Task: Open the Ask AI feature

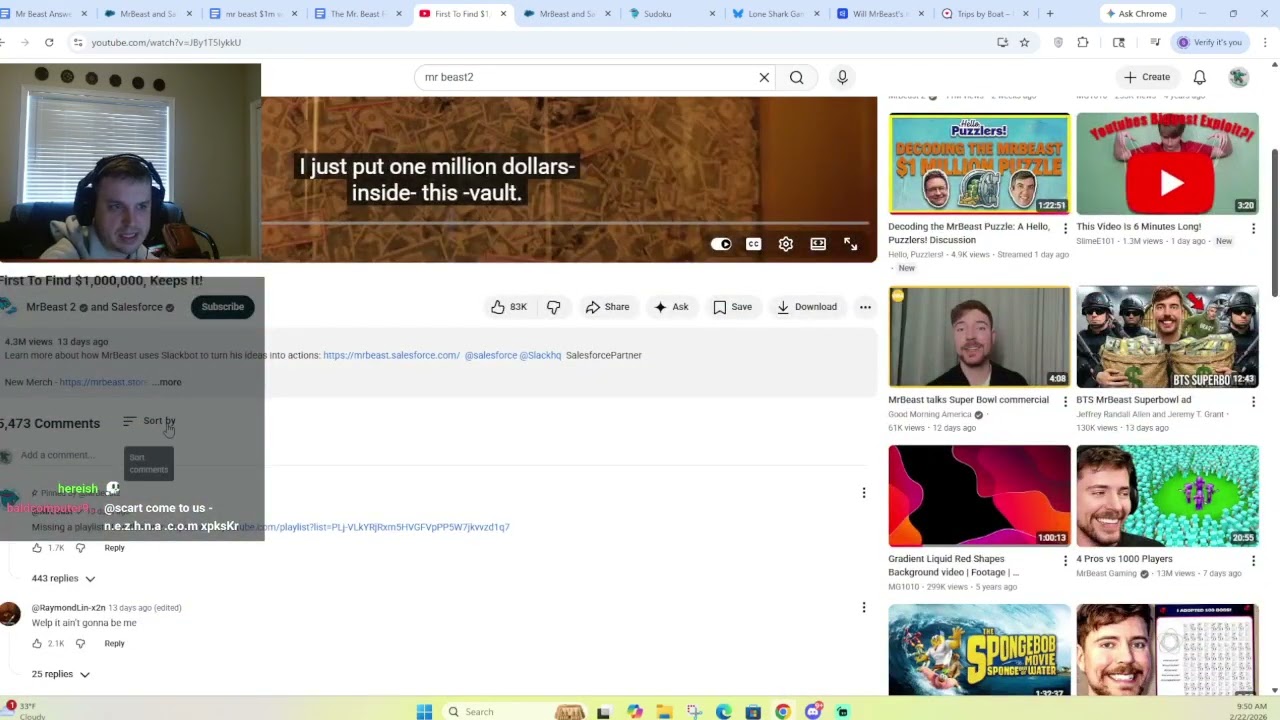Action: [x=670, y=307]
